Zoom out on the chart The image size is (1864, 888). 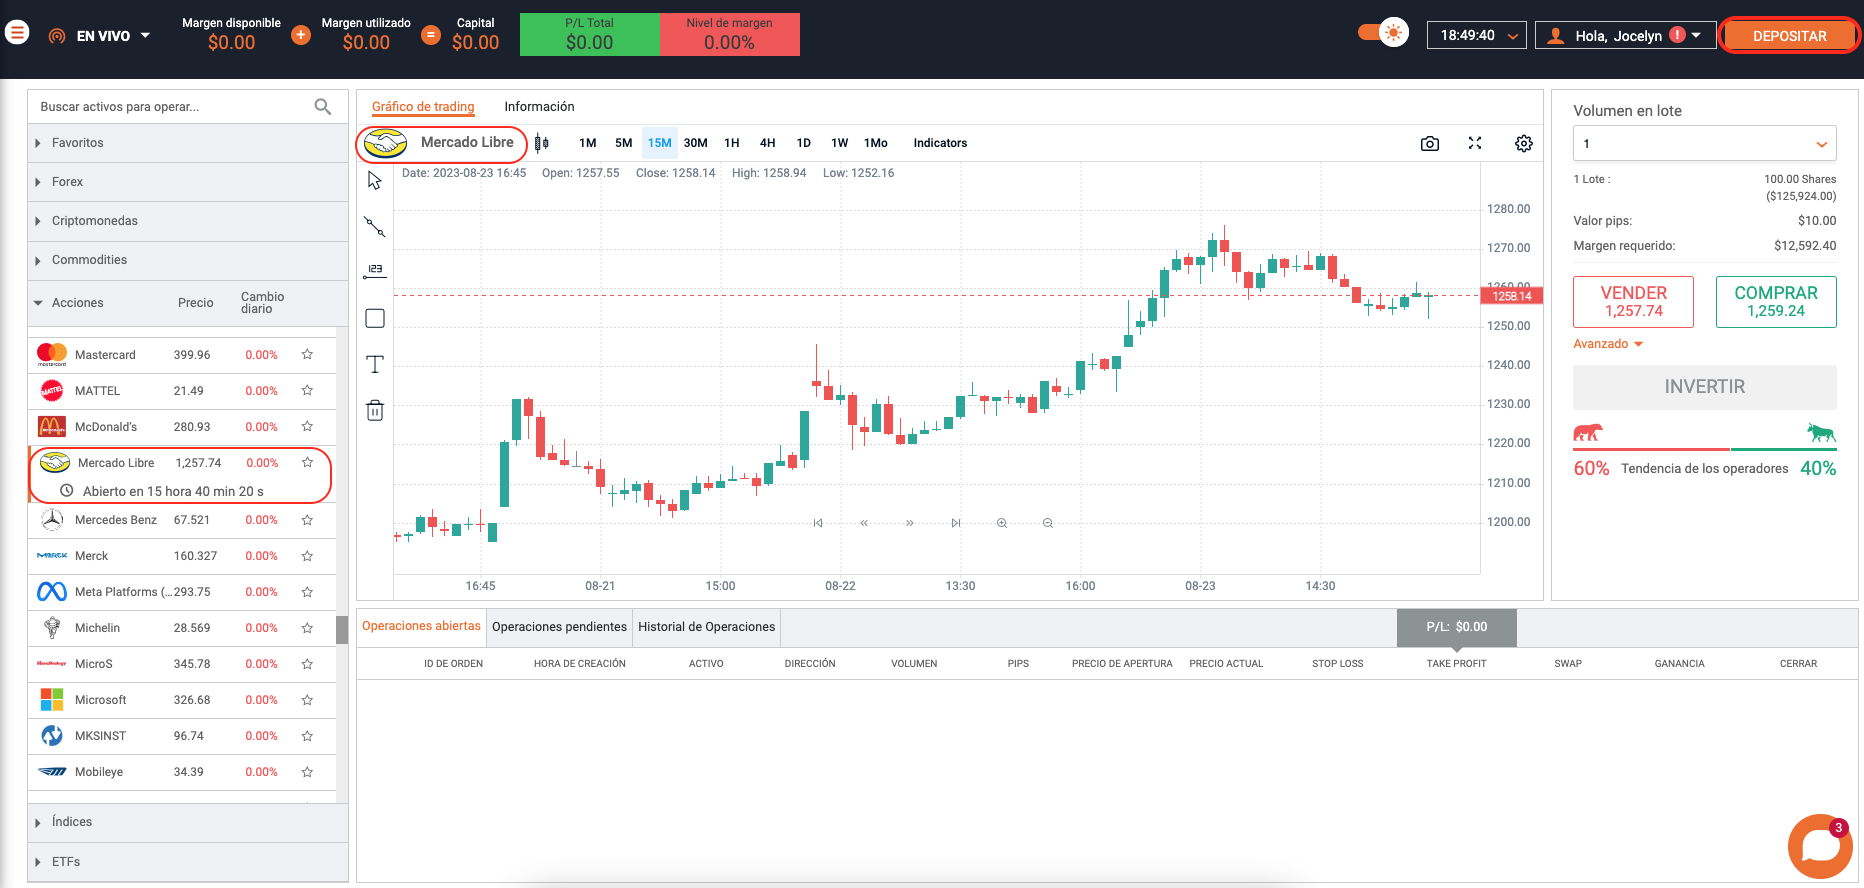tap(1048, 523)
